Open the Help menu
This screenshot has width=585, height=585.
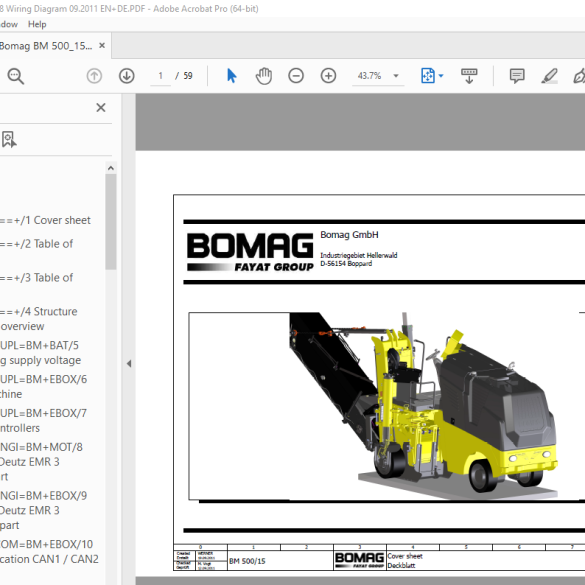37,25
